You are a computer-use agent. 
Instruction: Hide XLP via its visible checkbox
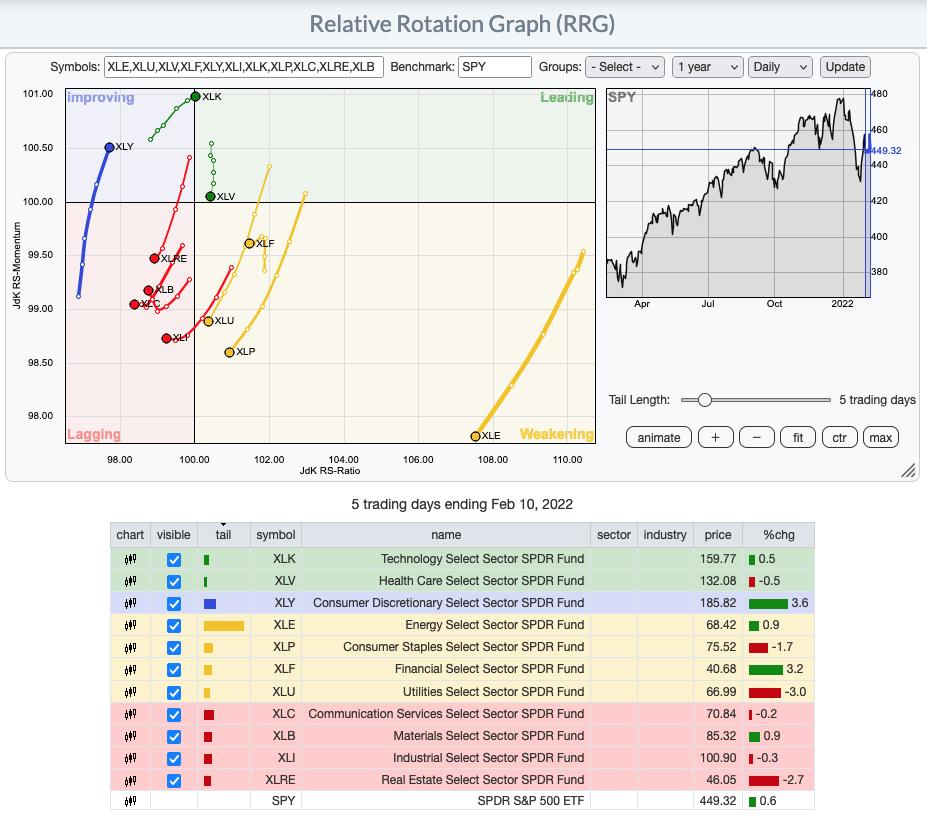(x=174, y=648)
